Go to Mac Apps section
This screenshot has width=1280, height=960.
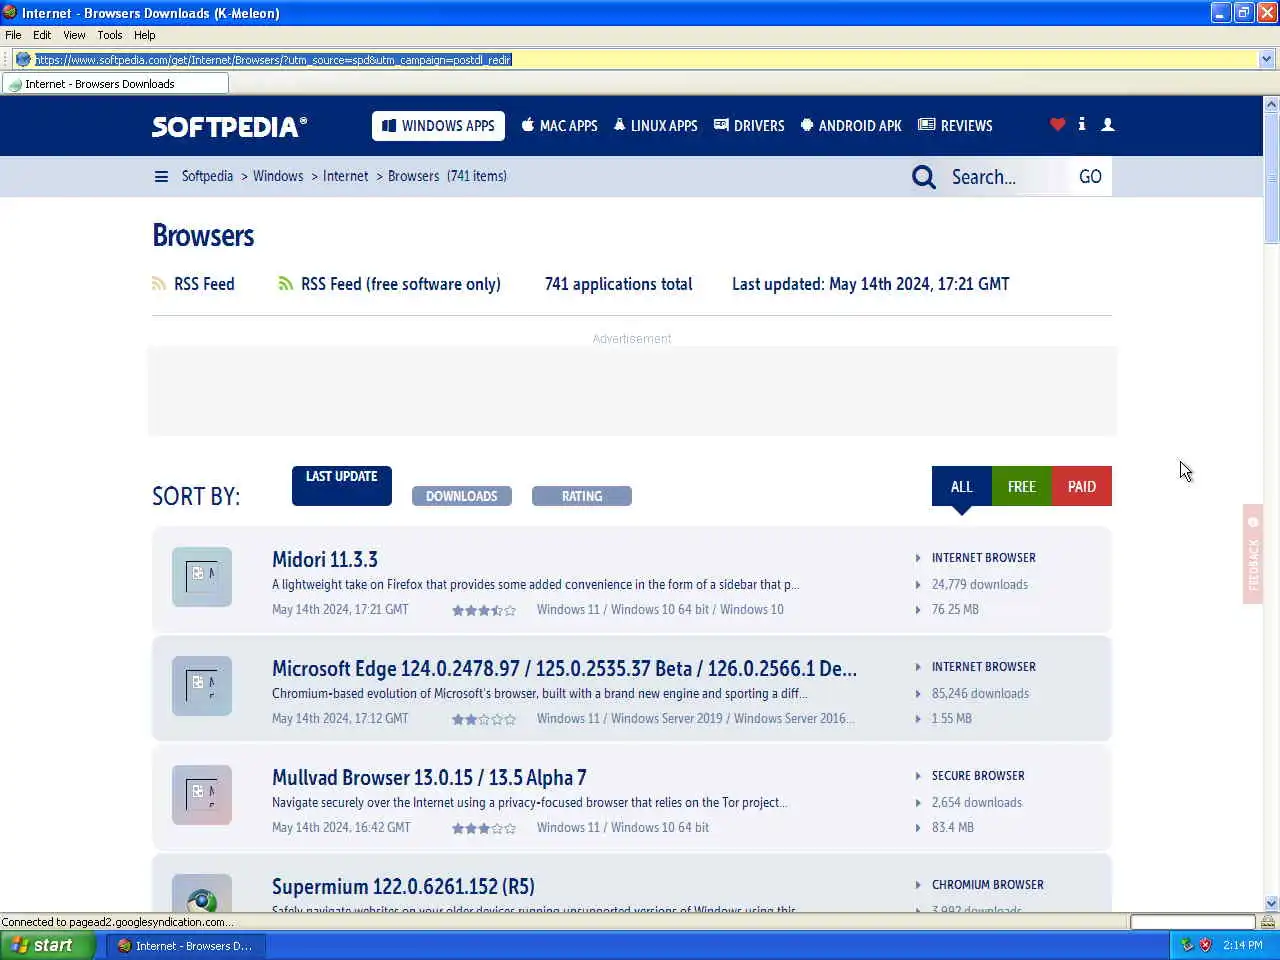tap(559, 126)
